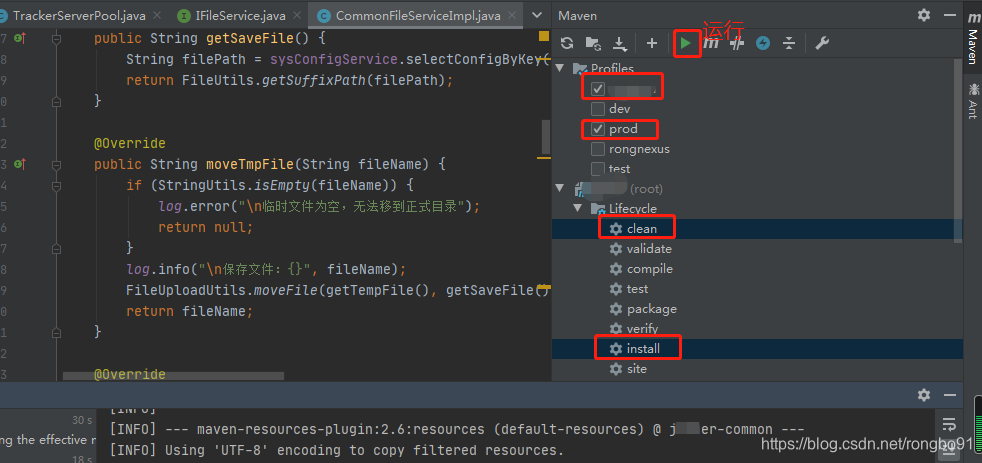Collapse the root project node
The width and height of the screenshot is (982, 463).
coord(560,189)
